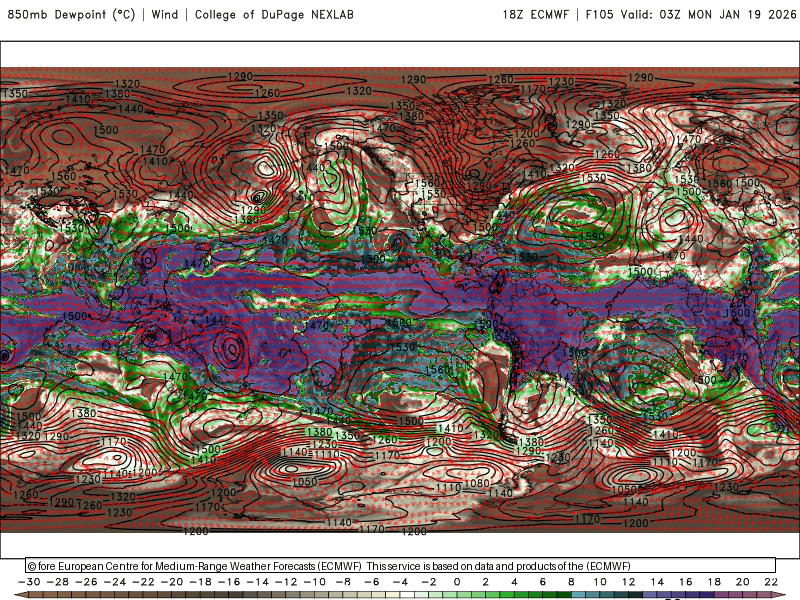Click the -8 value on the color scale
Screen dimensions: 800x600
(x=343, y=582)
